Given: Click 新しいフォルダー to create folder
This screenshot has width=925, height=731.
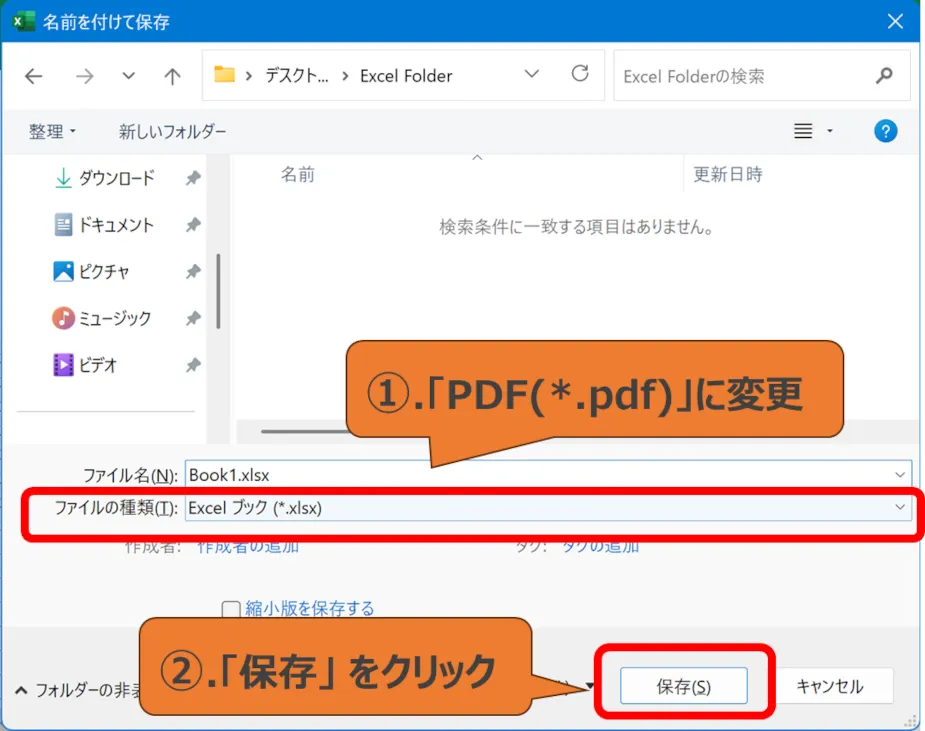Looking at the screenshot, I should (172, 131).
